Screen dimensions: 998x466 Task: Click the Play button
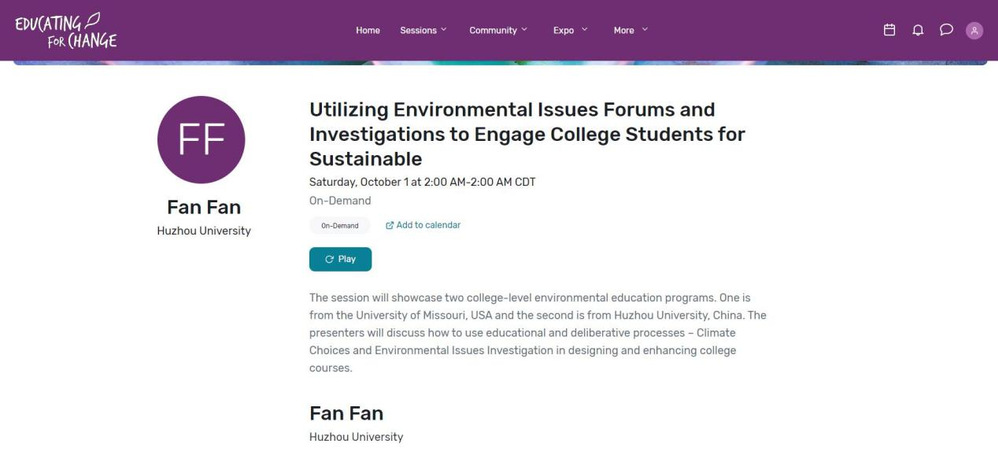tap(340, 259)
